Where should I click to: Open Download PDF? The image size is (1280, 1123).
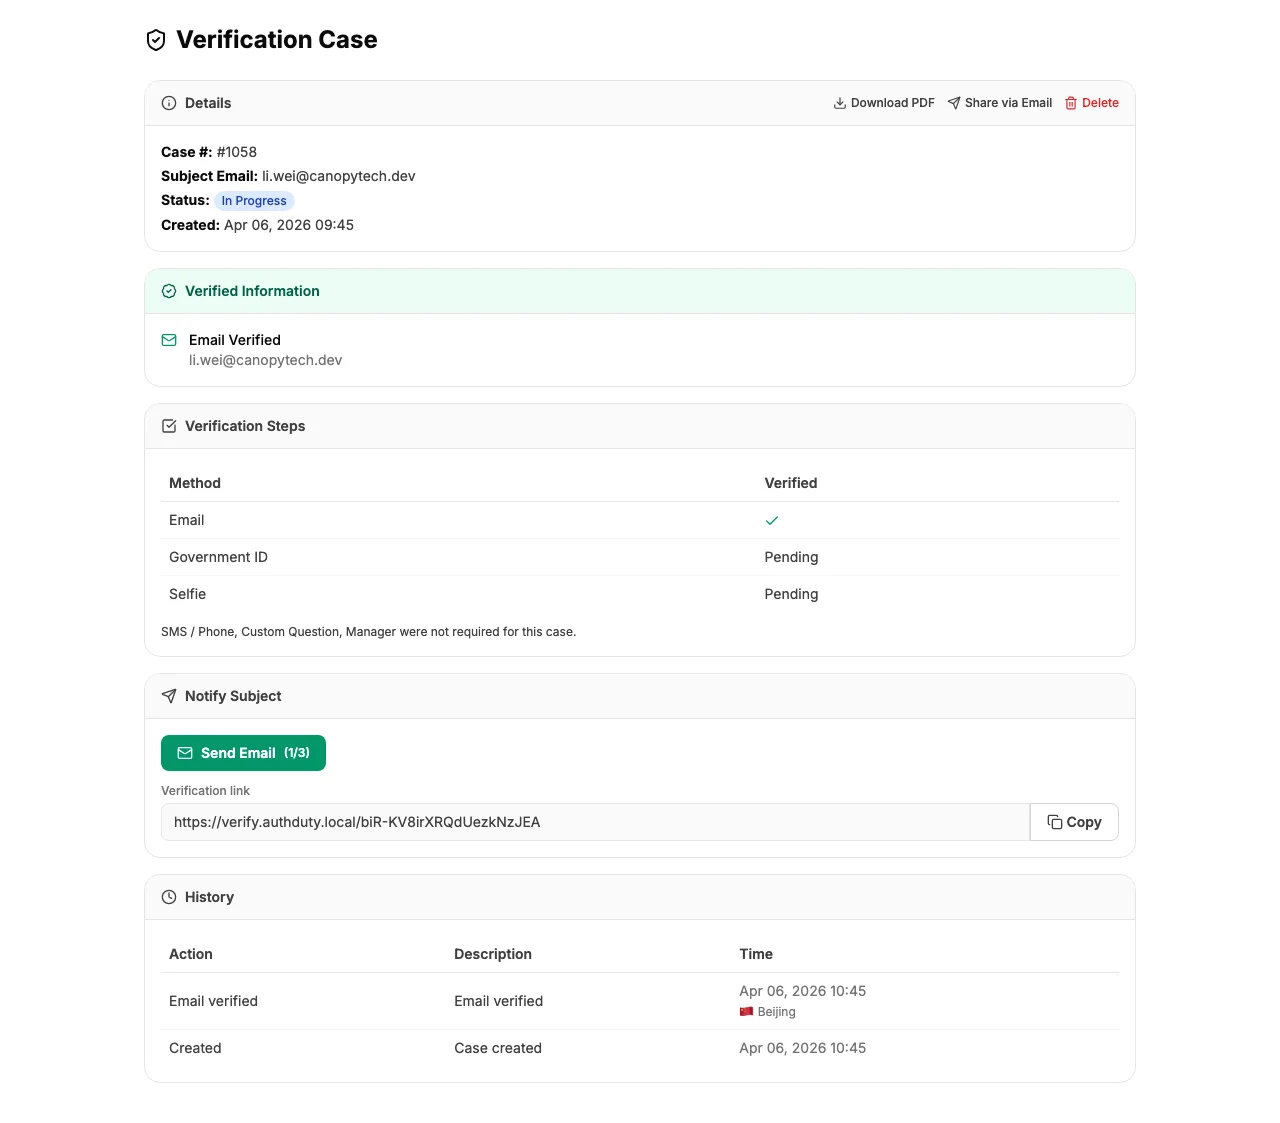884,102
